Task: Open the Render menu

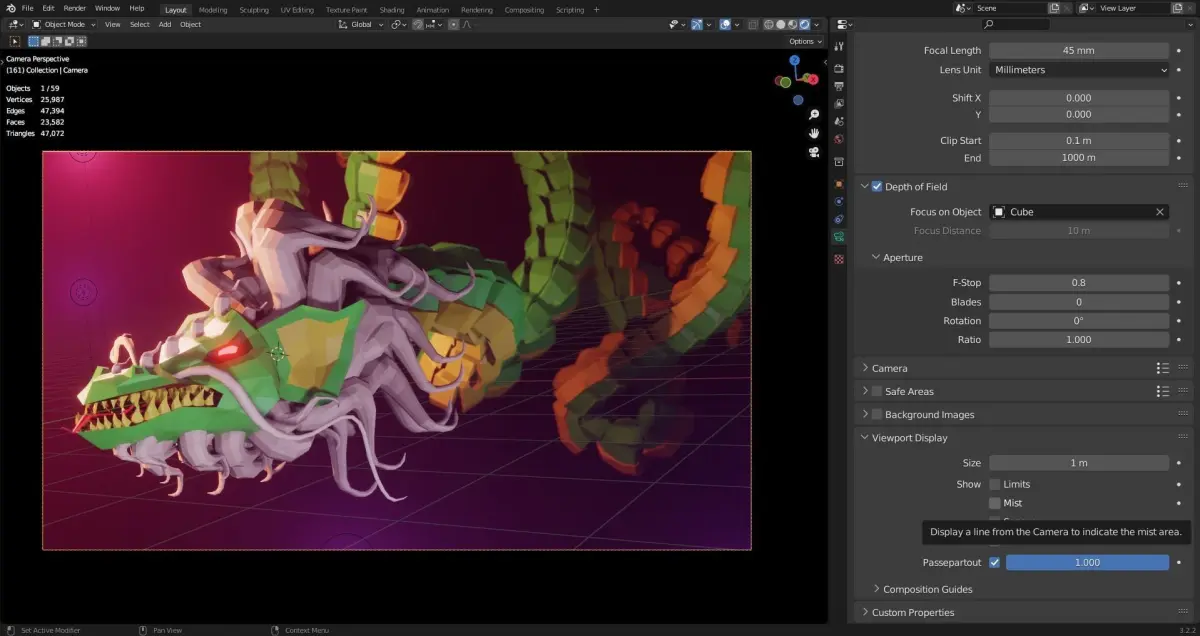Action: click(x=75, y=8)
